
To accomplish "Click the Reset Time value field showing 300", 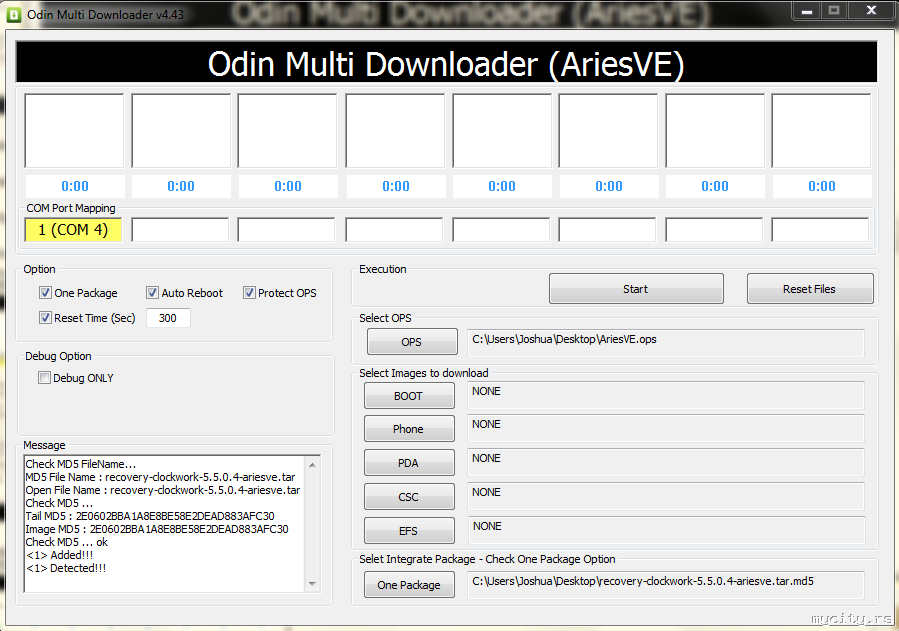I will click(168, 318).
